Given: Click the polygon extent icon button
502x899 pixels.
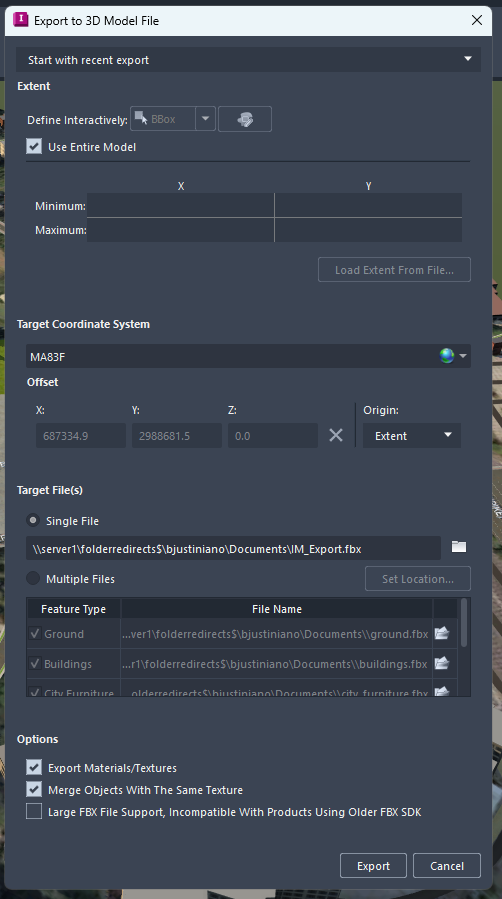Looking at the screenshot, I should 245,119.
